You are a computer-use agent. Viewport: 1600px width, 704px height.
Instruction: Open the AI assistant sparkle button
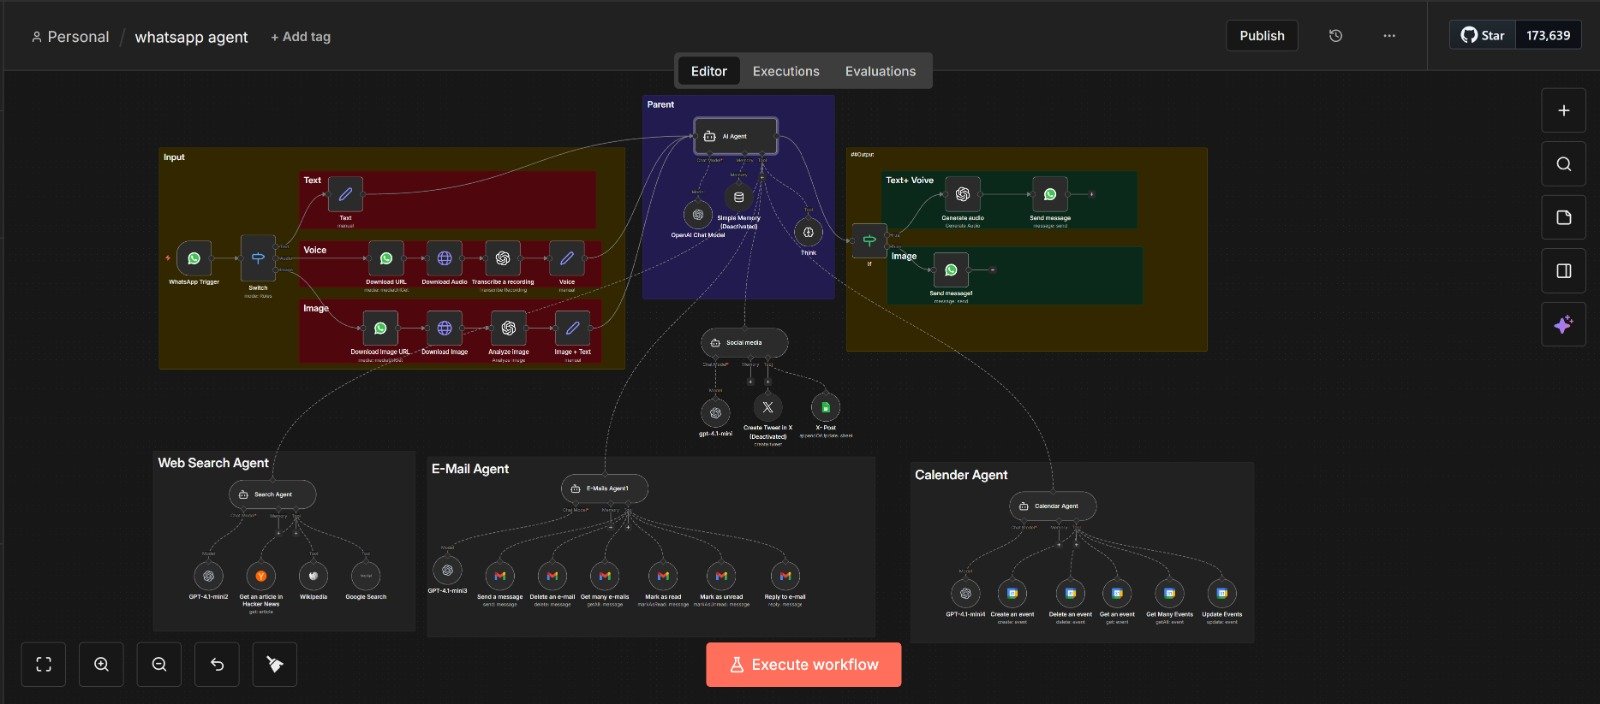(1563, 325)
